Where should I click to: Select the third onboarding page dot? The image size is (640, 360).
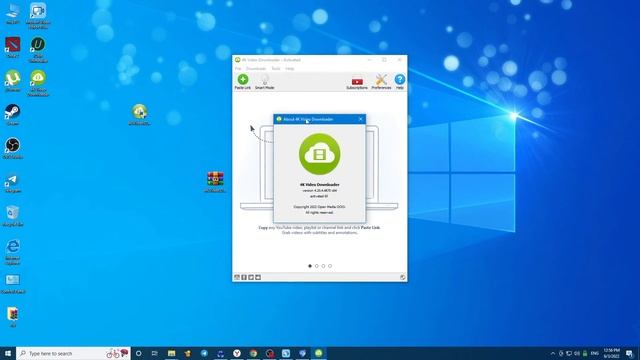click(x=323, y=266)
